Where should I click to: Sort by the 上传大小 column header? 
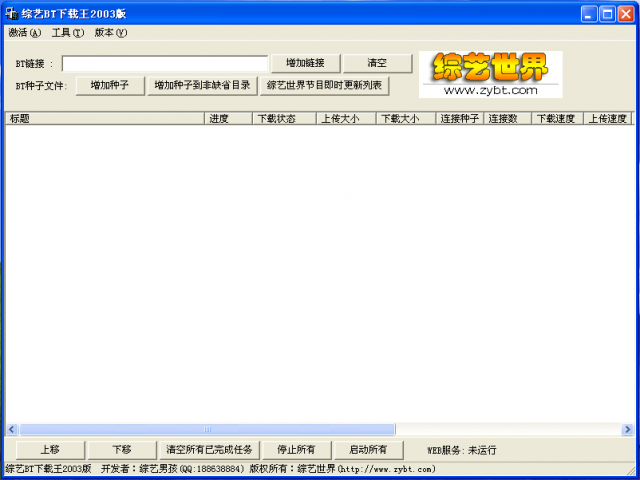[346, 119]
